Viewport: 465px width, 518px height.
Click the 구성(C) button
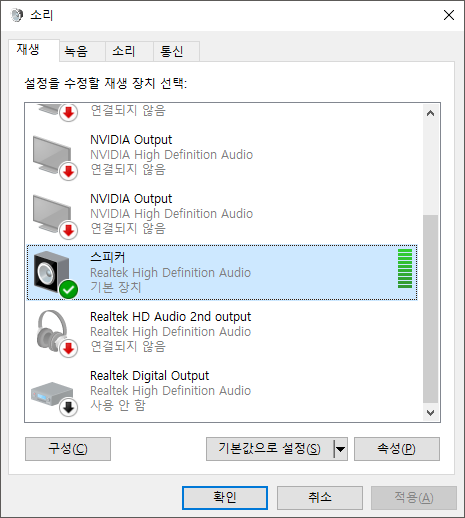click(x=68, y=449)
